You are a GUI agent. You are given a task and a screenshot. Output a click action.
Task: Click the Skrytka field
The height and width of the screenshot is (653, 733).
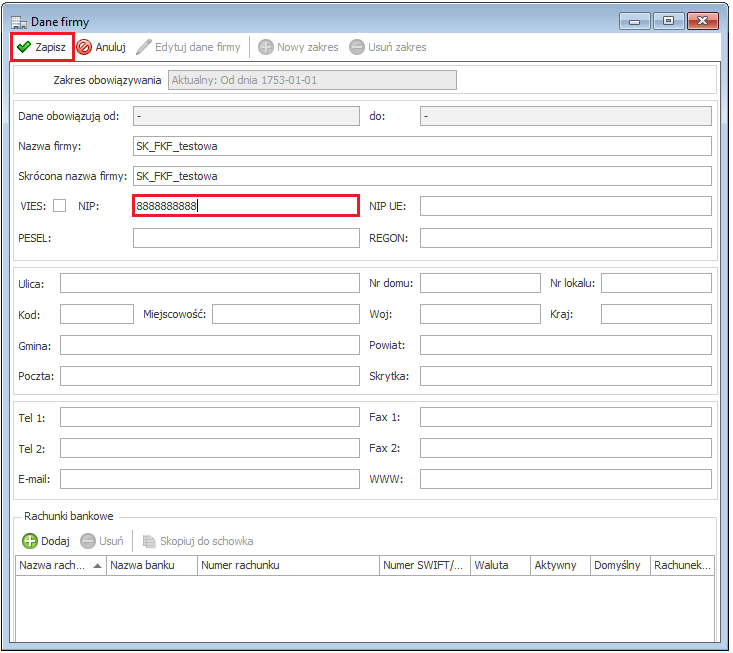(x=566, y=376)
